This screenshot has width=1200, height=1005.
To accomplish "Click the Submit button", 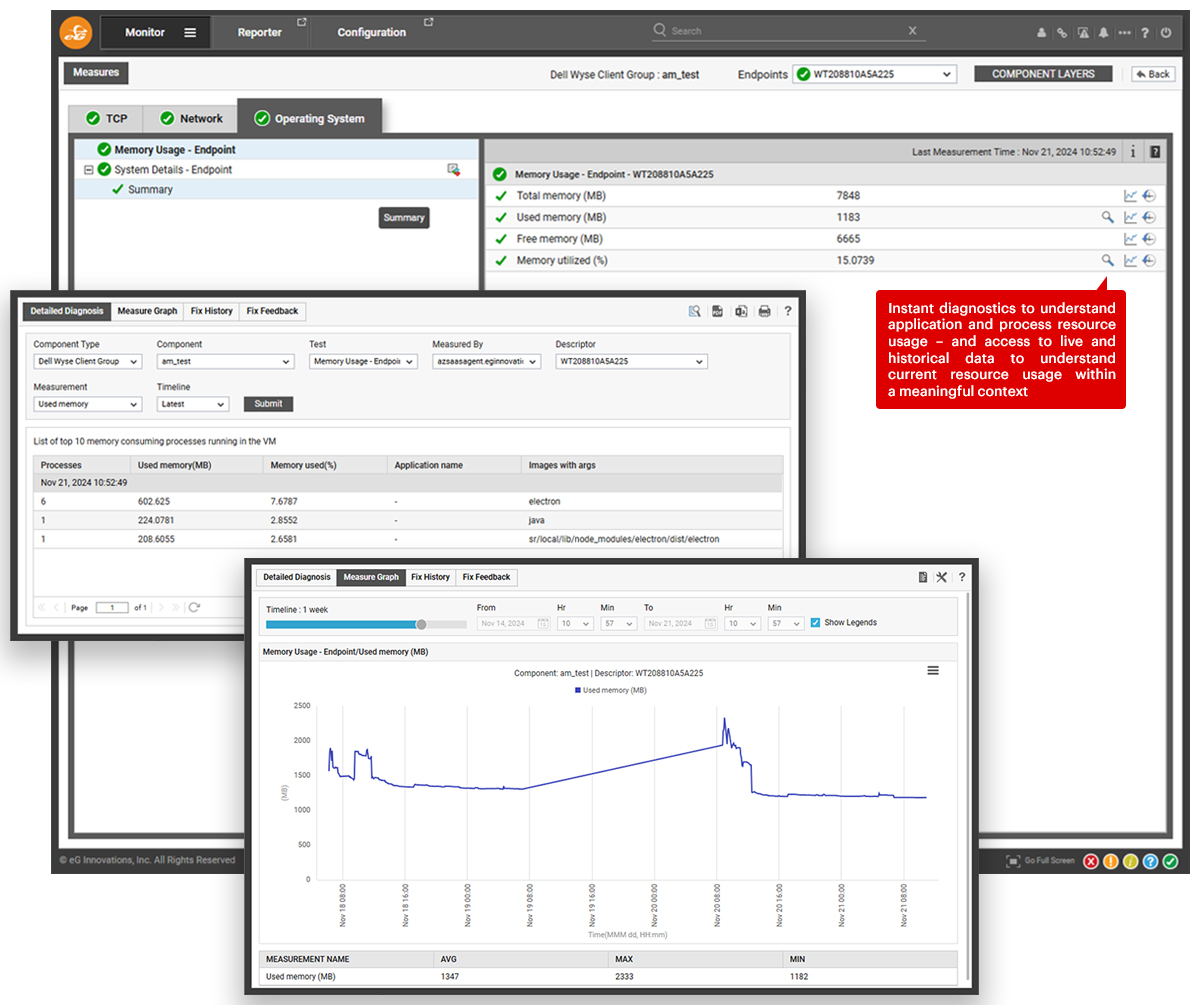I will (x=268, y=404).
